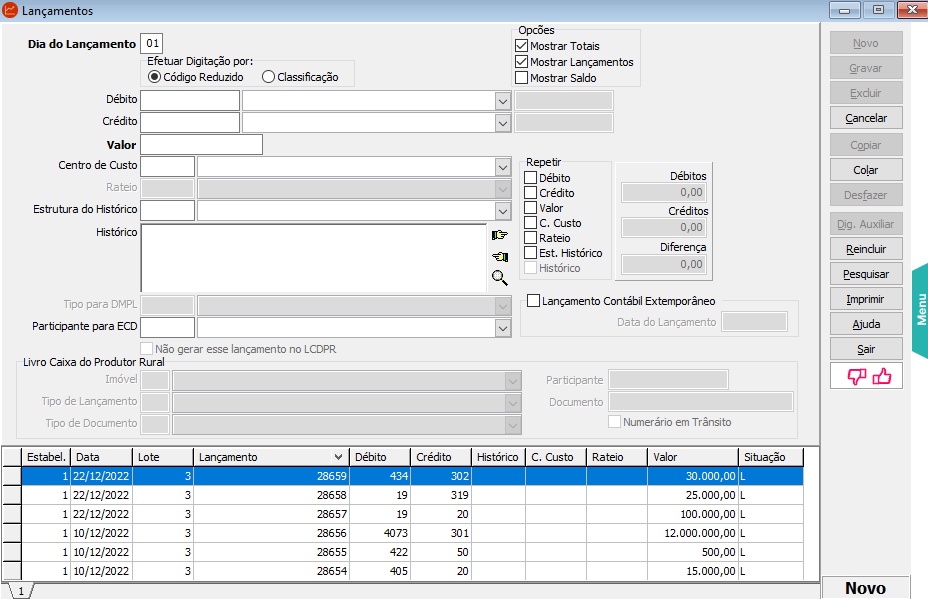Click the left-pointing hand icon beside Histórico
Screen dimensions: 928x599
[x=500, y=256]
